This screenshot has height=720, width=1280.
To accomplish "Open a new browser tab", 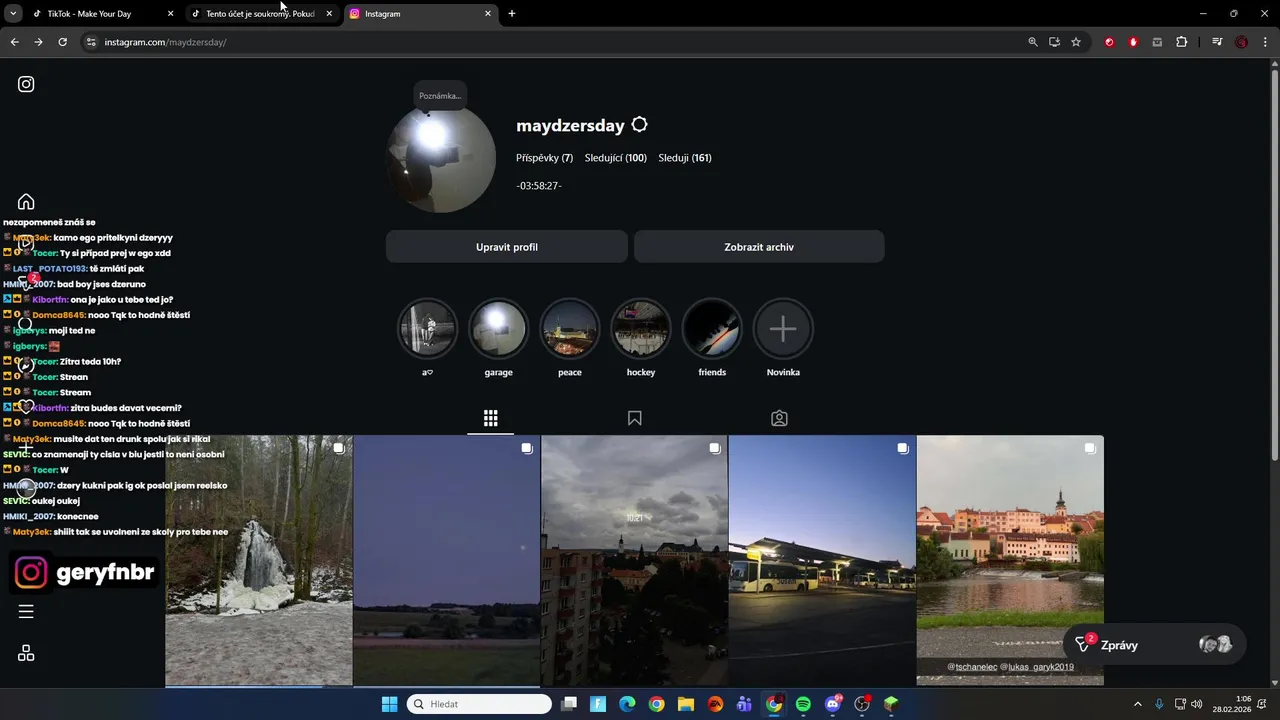I will [512, 14].
